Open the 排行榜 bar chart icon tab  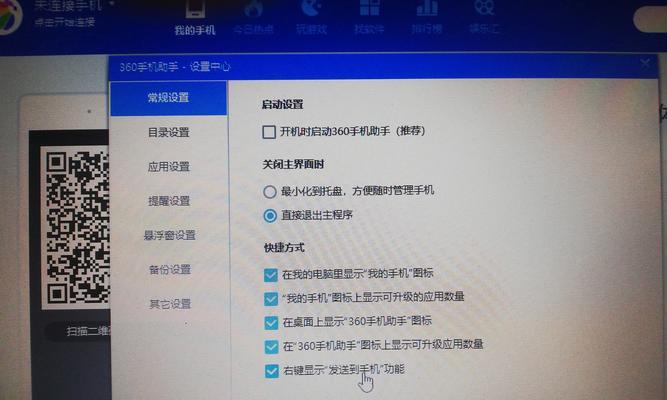[x=427, y=18]
